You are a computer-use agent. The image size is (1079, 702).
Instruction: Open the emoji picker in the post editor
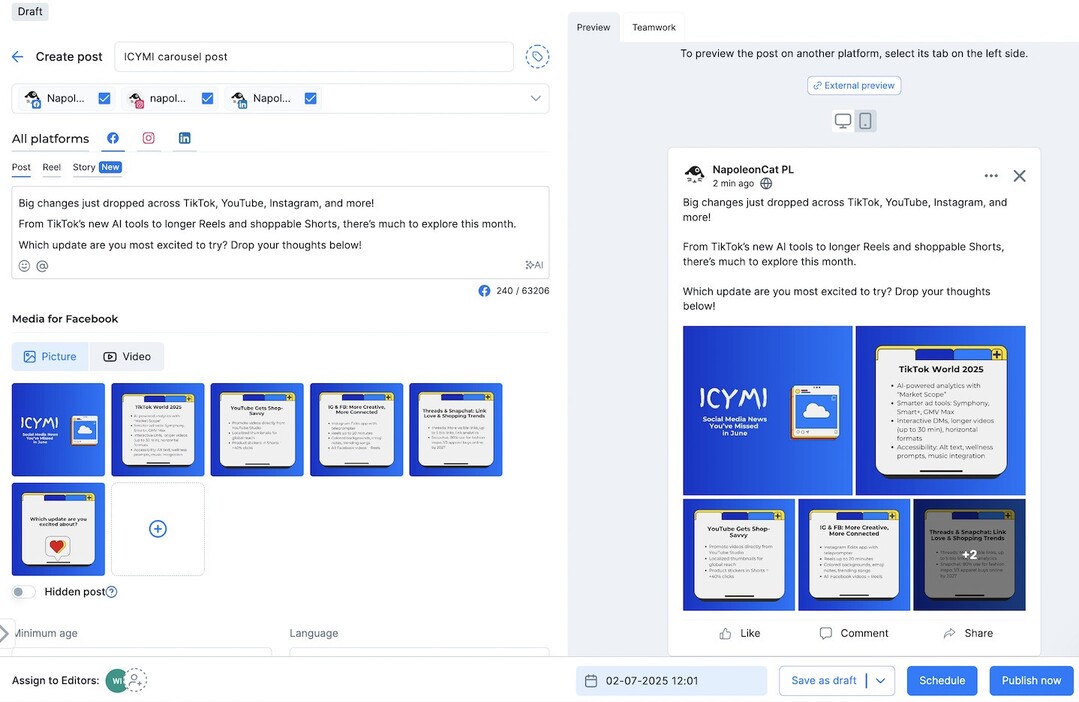(24, 266)
